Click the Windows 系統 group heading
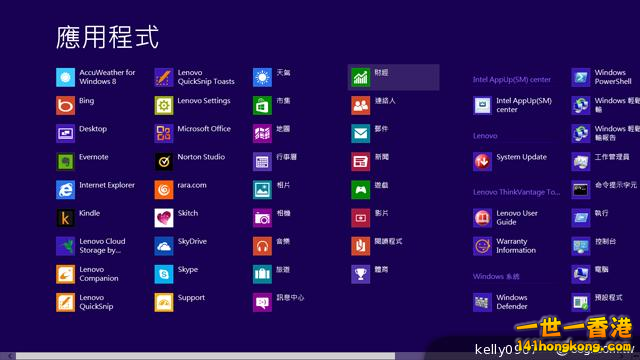Viewport: 640px width, 360px height. (496, 276)
